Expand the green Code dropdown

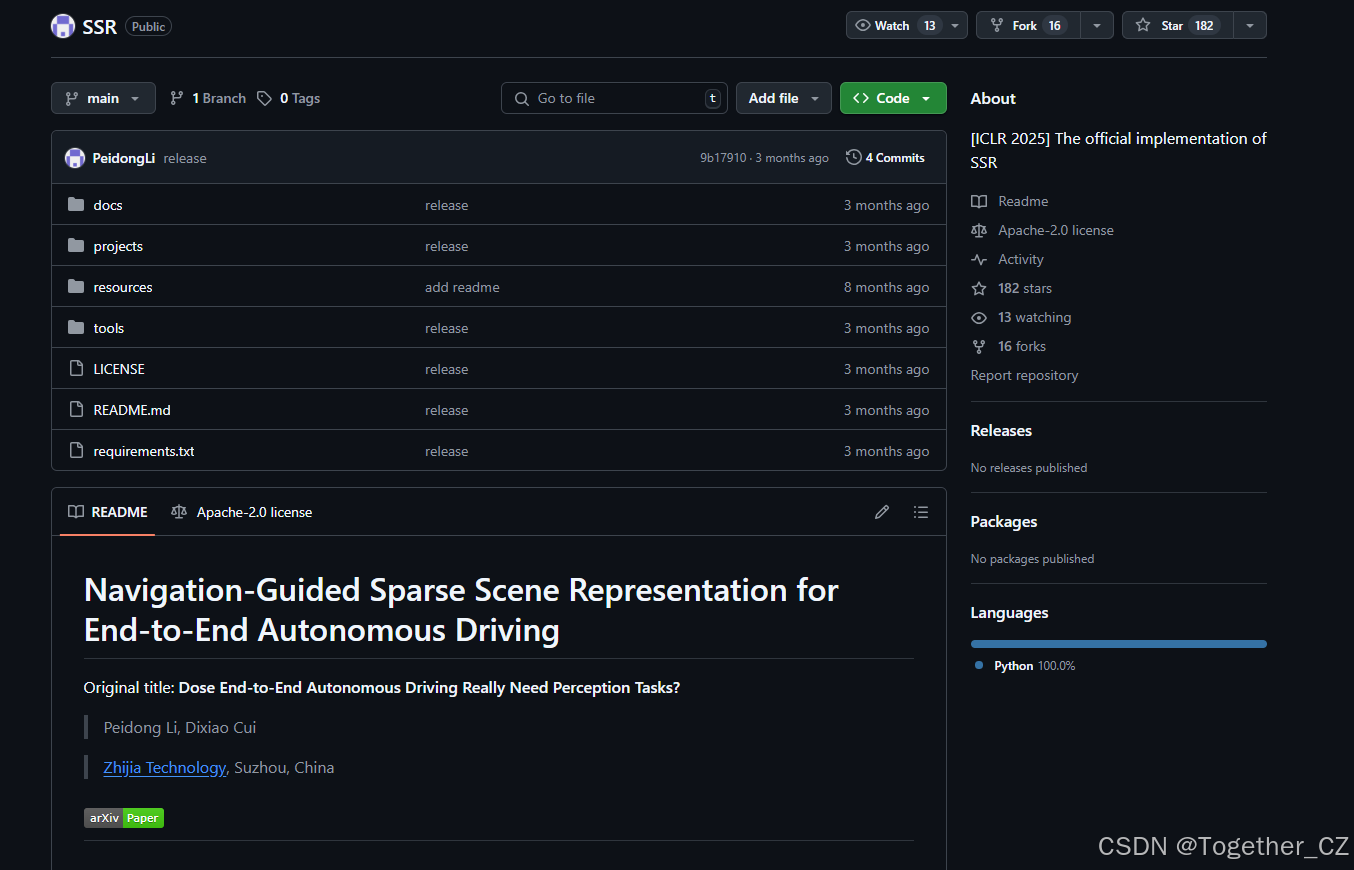tap(893, 98)
